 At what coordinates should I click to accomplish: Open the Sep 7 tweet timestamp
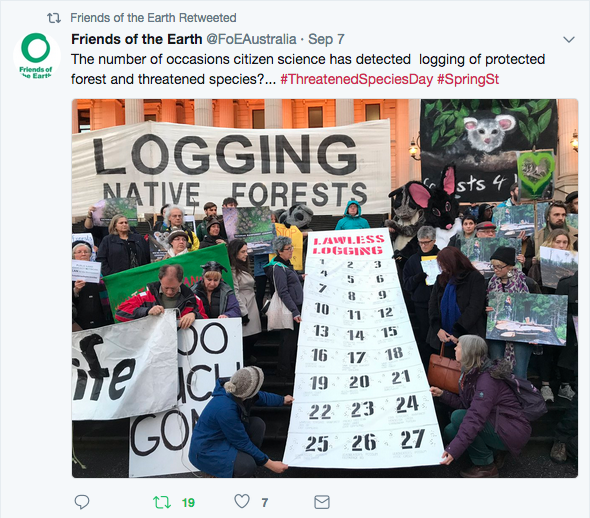click(326, 39)
